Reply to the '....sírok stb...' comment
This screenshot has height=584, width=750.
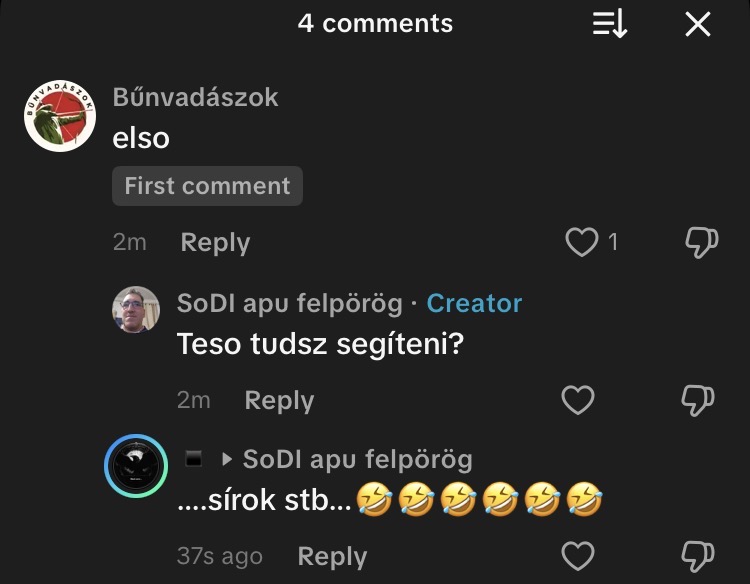pos(332,557)
